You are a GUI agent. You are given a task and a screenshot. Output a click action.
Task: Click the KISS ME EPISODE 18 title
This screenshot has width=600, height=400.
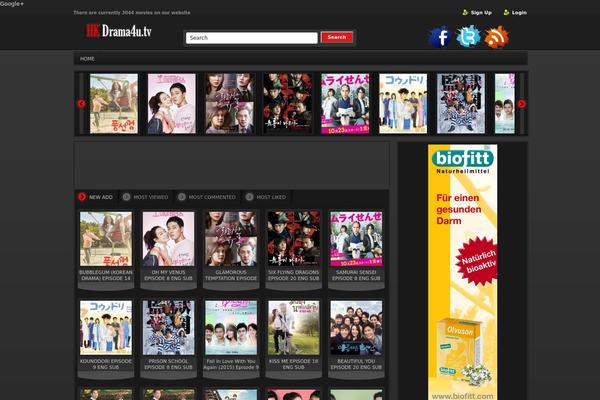click(x=293, y=364)
